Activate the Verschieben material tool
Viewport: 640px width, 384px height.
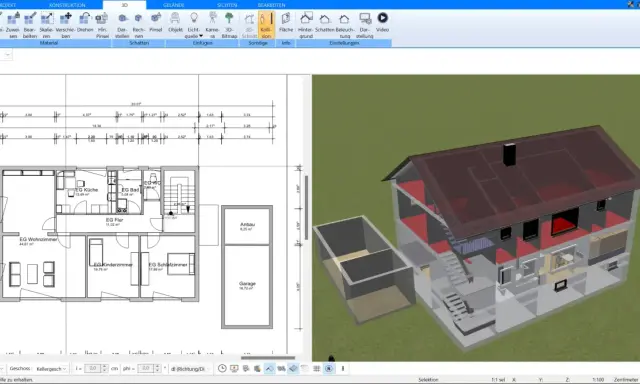[x=65, y=25]
